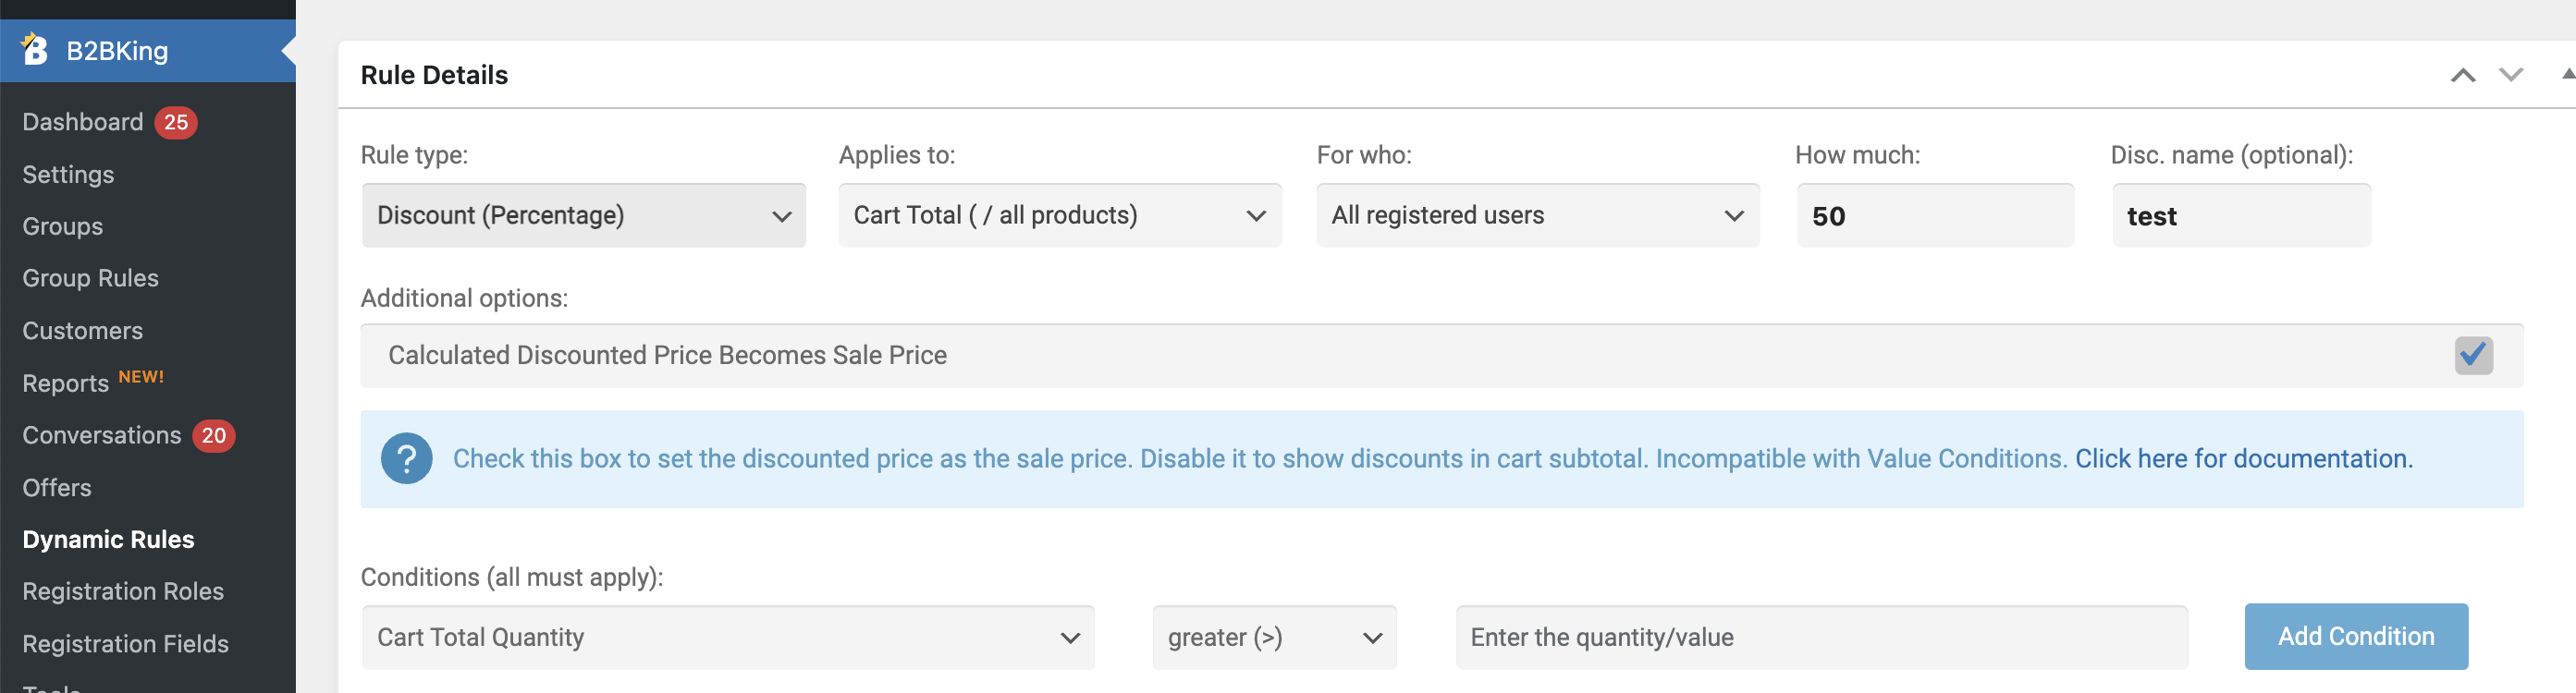The image size is (2576, 693).
Task: Uncheck Calculated Discounted Price Becomes Sale Price
Action: pos(2473,355)
